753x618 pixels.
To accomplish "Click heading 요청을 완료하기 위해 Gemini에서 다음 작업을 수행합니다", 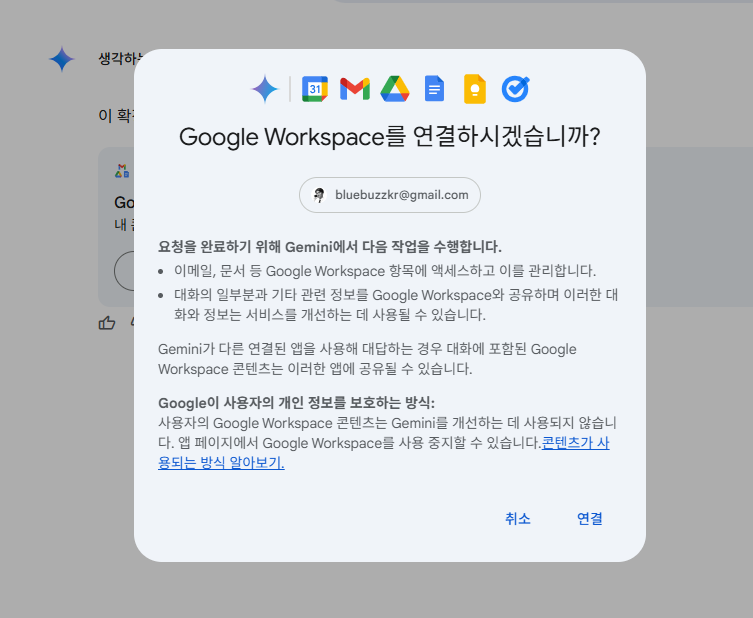I will 330,247.
